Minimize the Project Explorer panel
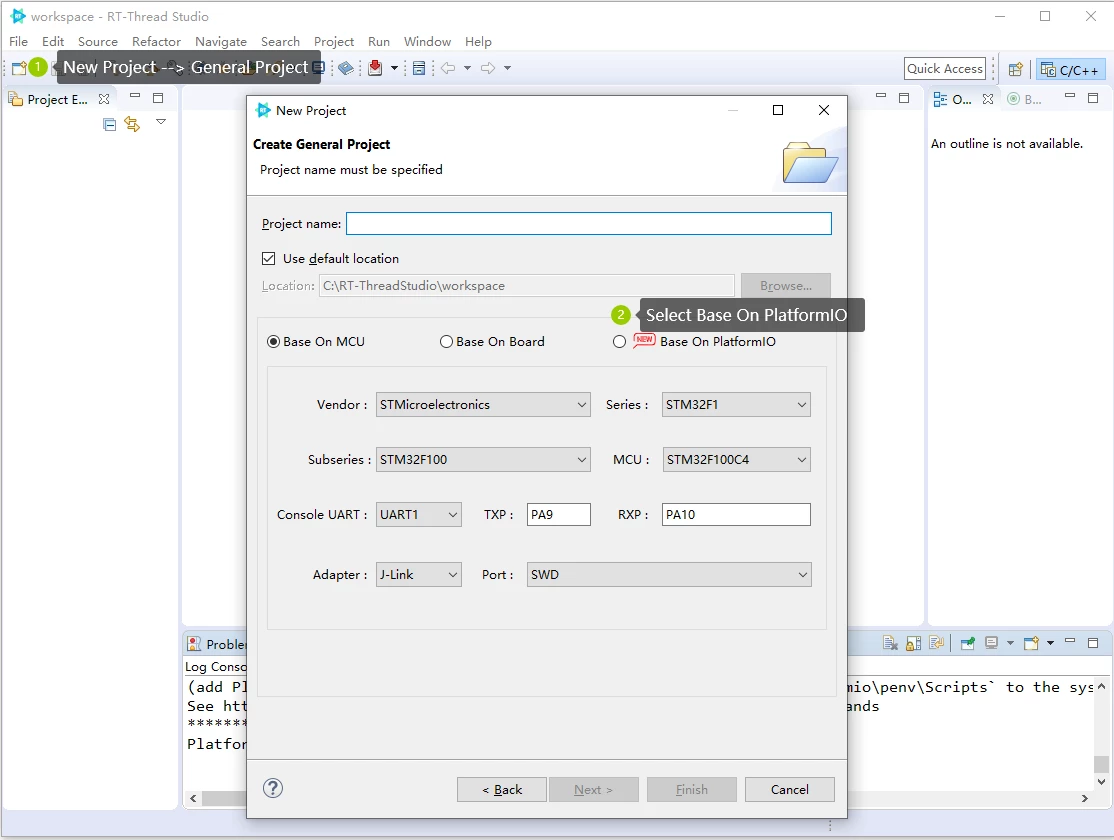Image resolution: width=1114 pixels, height=840 pixels. click(x=135, y=96)
